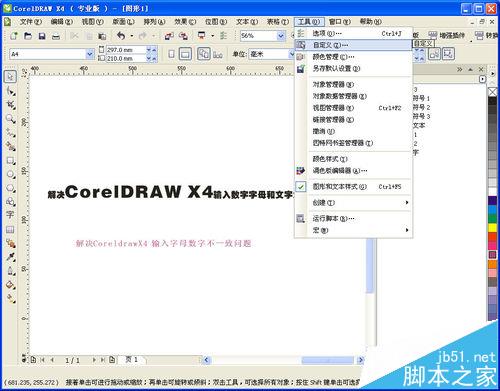The height and width of the screenshot is (391, 500).
Task: Select the Pick tool in the toolbox
Action: pos(10,77)
